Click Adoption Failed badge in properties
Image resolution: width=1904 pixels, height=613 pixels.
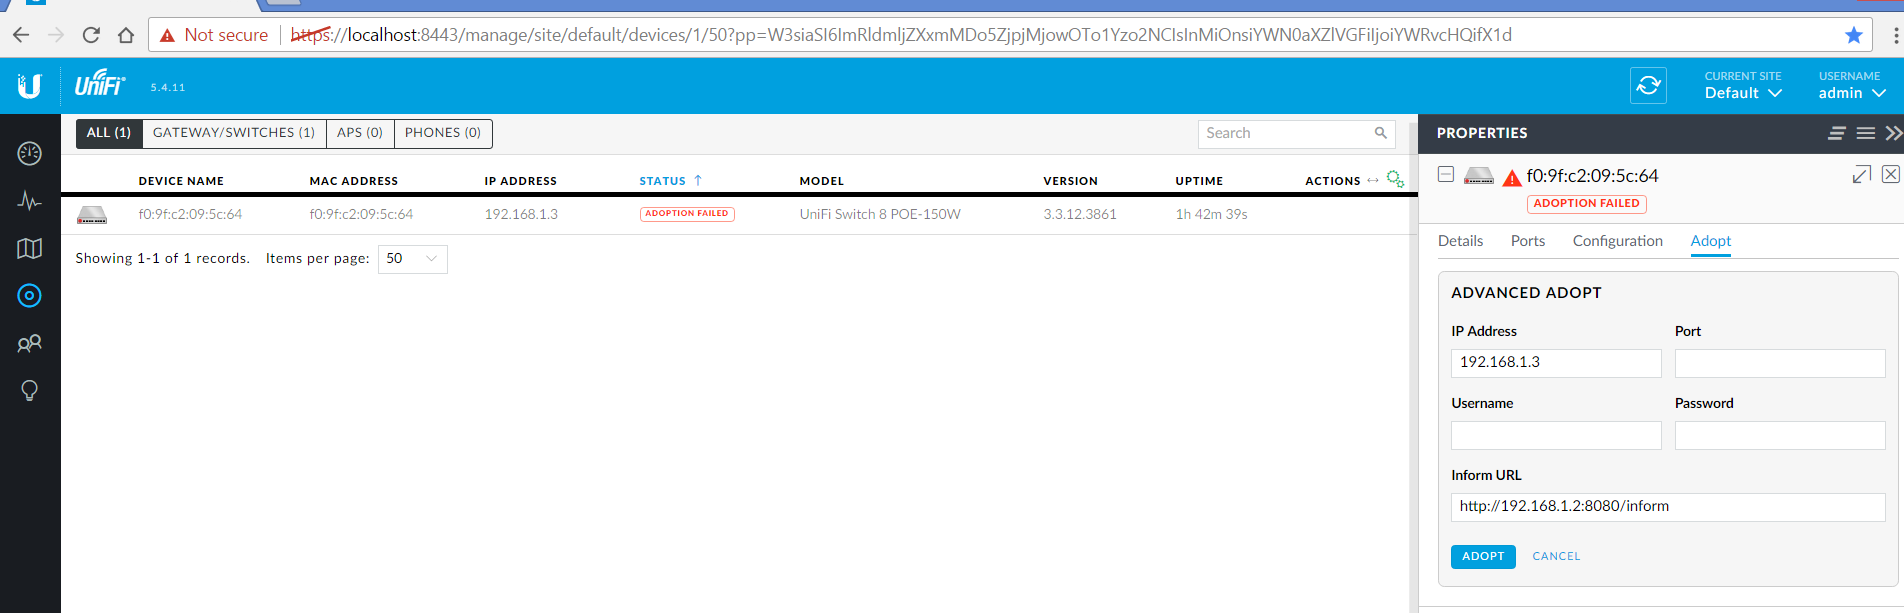(1586, 203)
